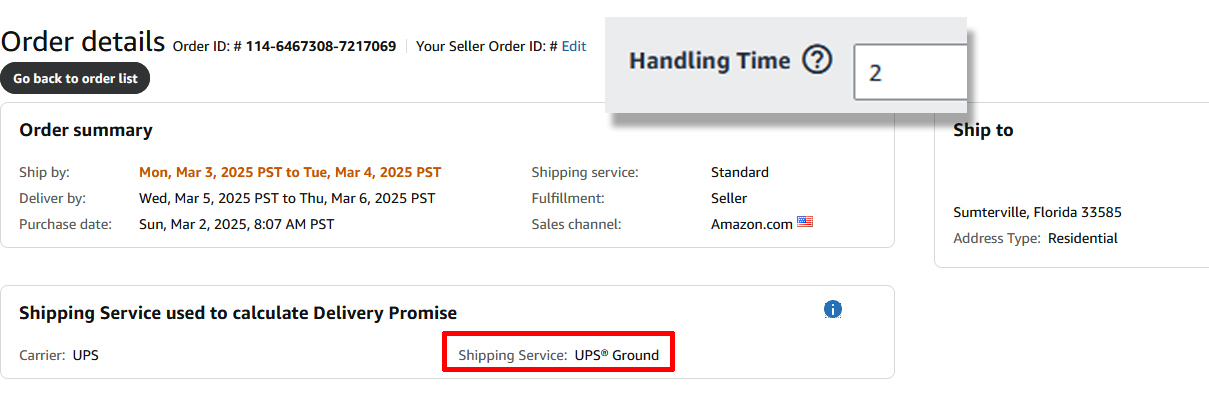Click the US flag icon beside Amazon.com
This screenshot has height=393, width=1209.
coord(805,222)
